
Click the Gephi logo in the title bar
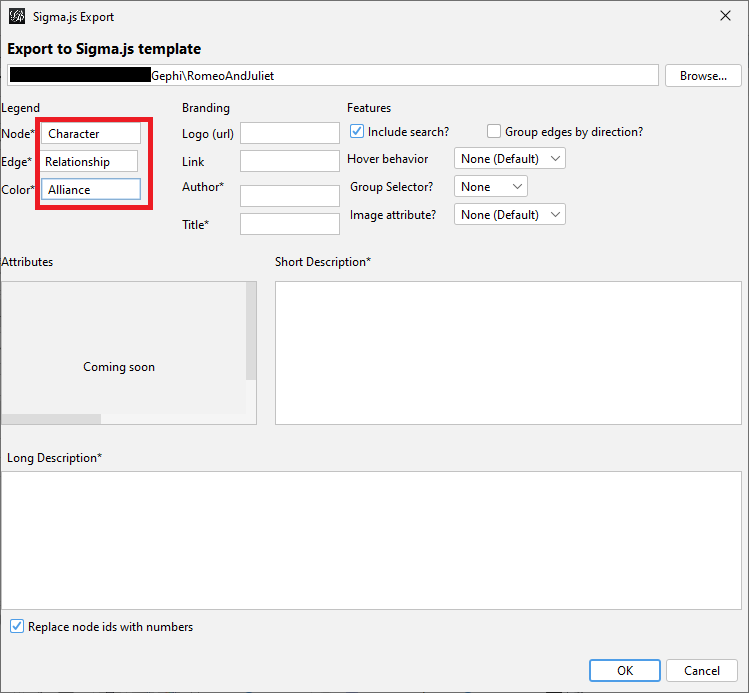coord(17,16)
